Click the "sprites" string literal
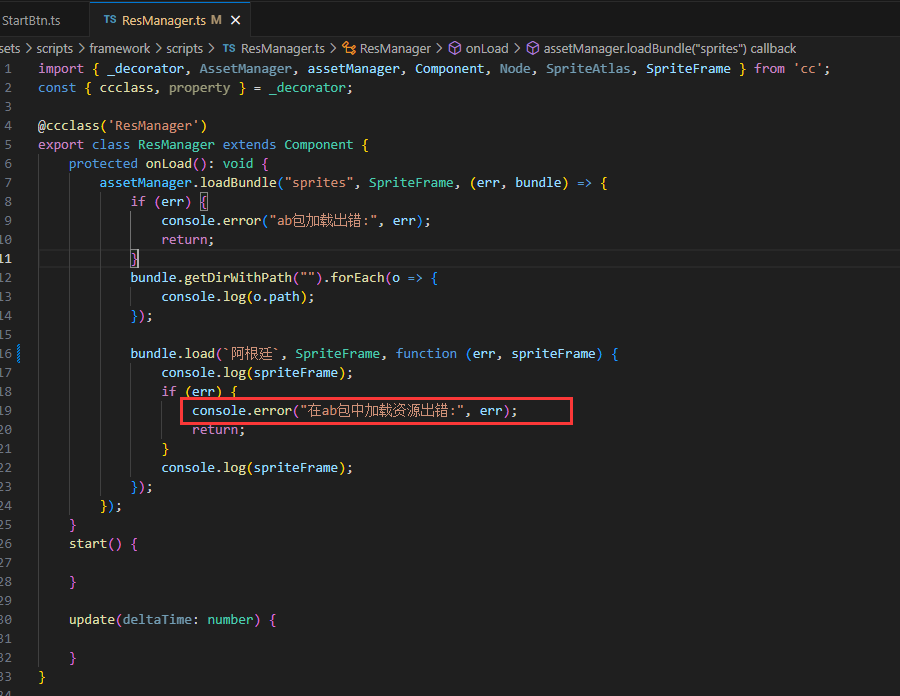The height and width of the screenshot is (696, 900). pyautogui.click(x=319, y=182)
